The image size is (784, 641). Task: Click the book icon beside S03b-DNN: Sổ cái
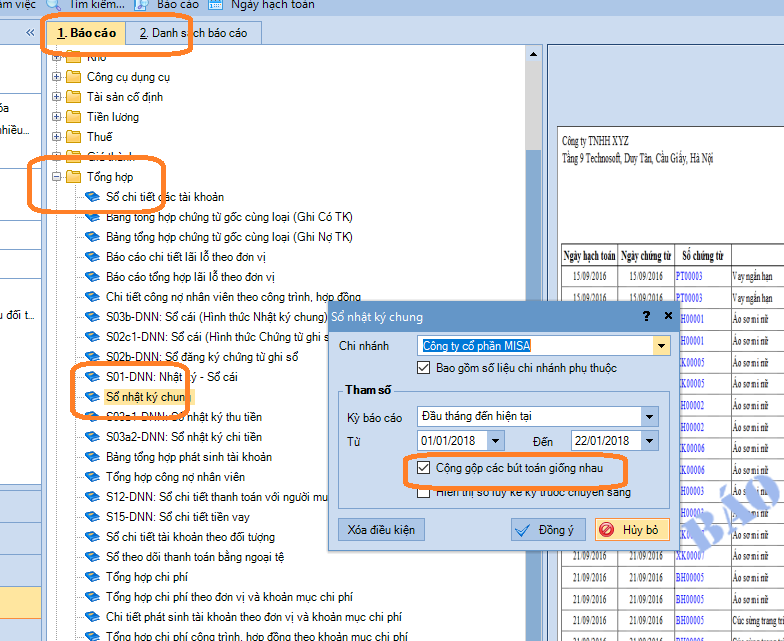93,317
